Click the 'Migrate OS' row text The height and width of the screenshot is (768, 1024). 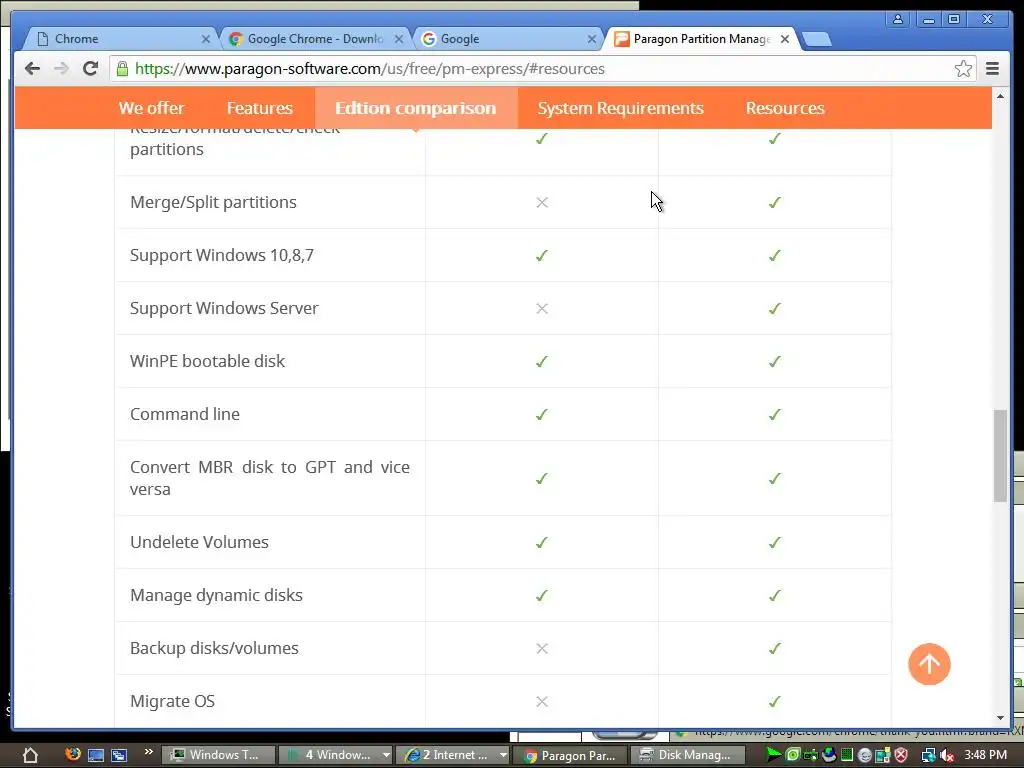(x=172, y=701)
